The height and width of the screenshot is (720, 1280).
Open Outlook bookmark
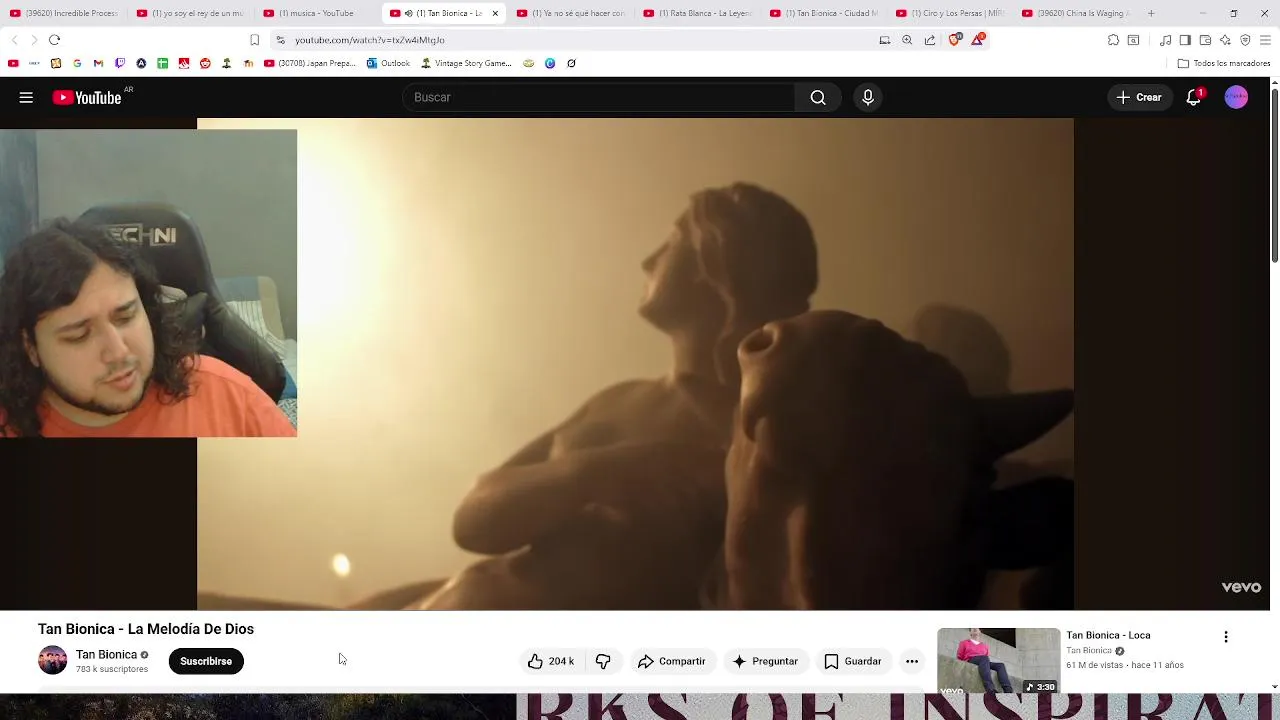(388, 63)
